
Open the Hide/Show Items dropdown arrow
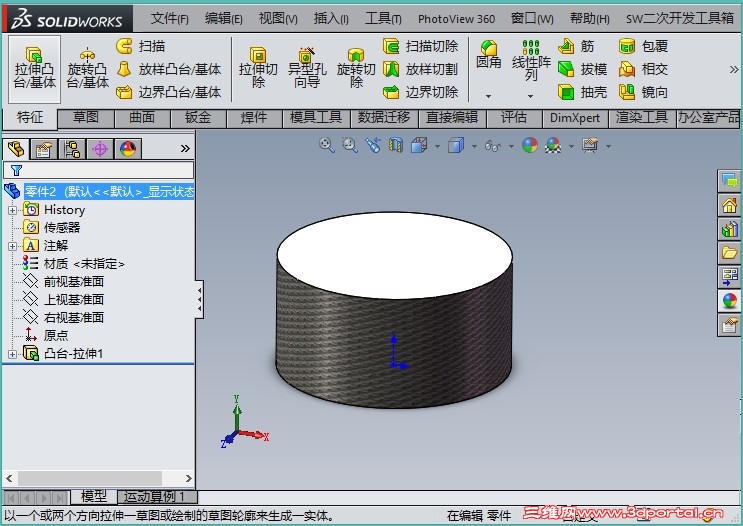point(511,146)
